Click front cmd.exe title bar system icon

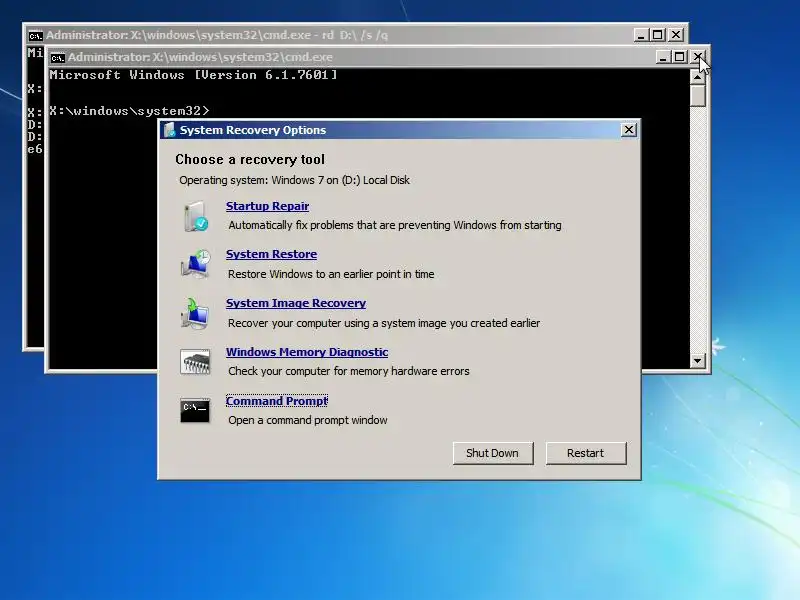(x=58, y=58)
